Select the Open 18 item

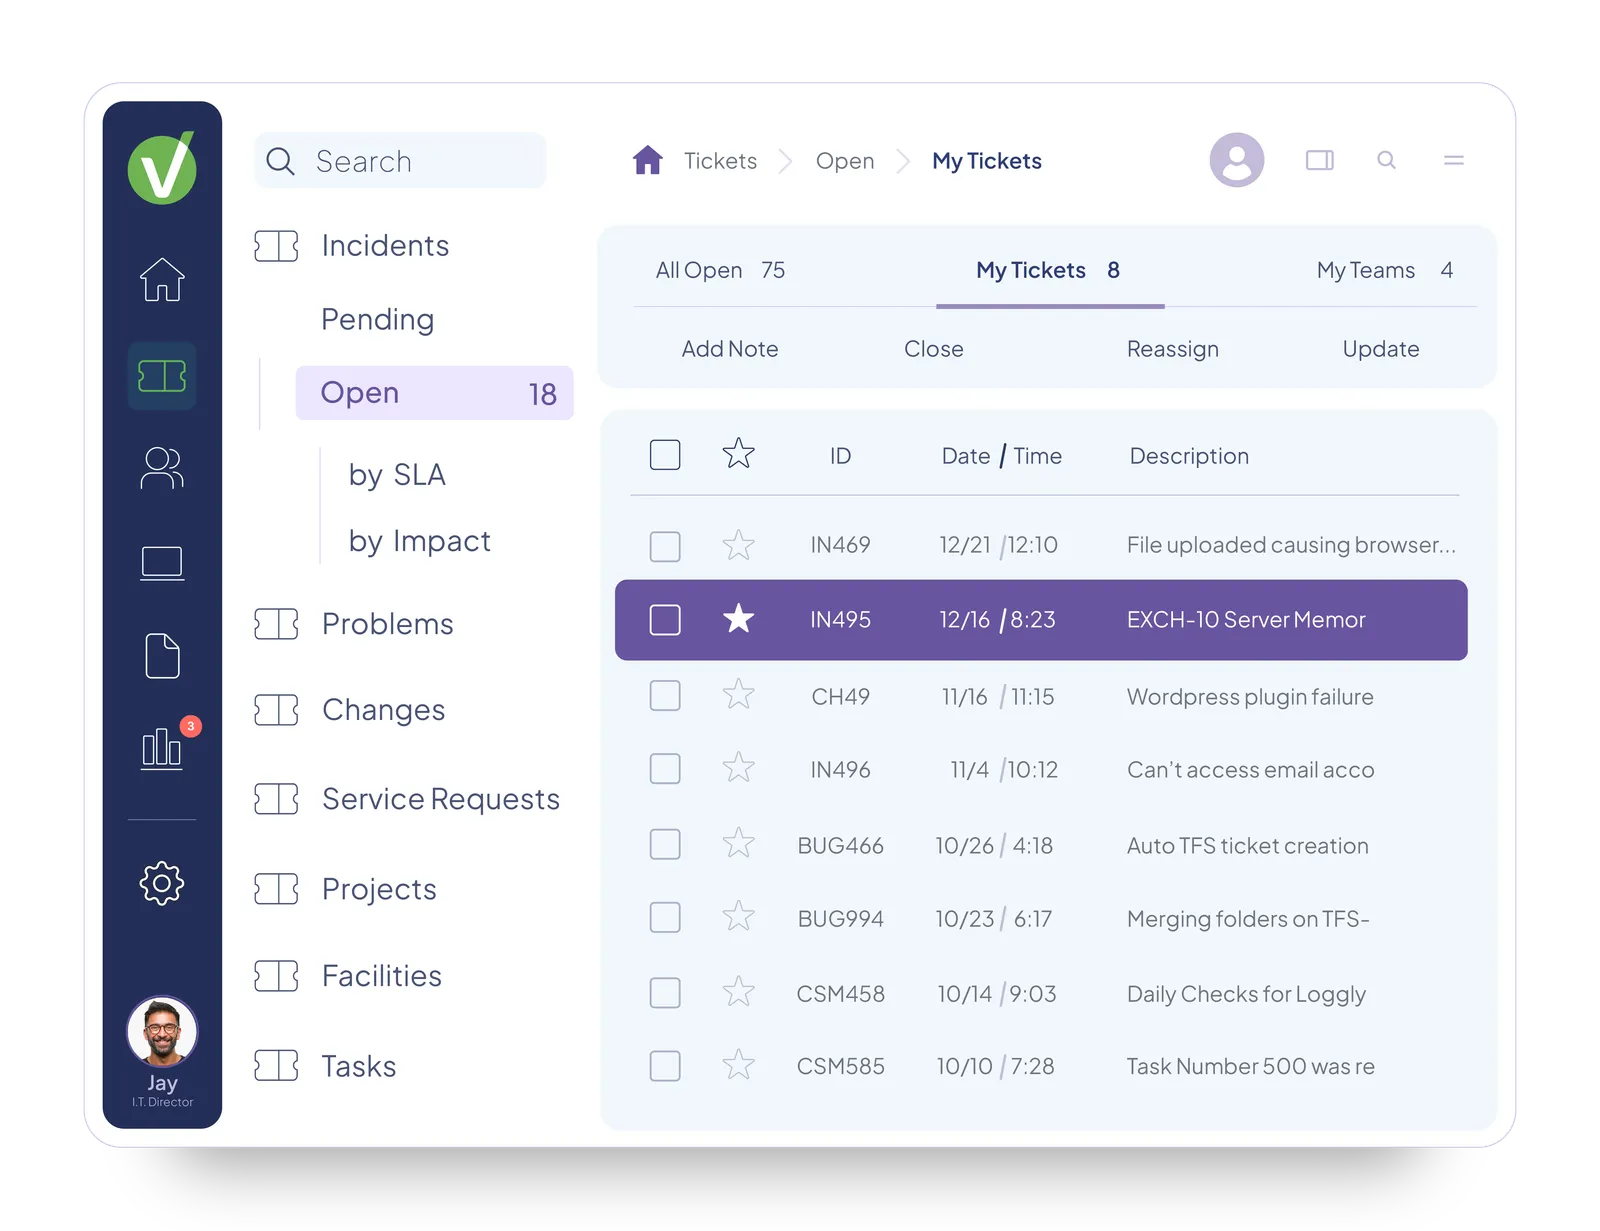pos(434,393)
